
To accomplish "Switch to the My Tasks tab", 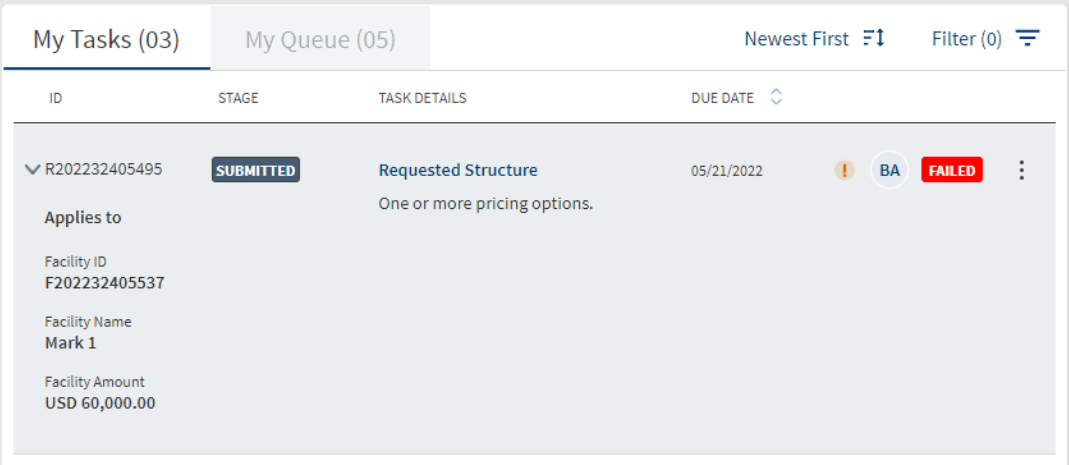I will click(106, 39).
